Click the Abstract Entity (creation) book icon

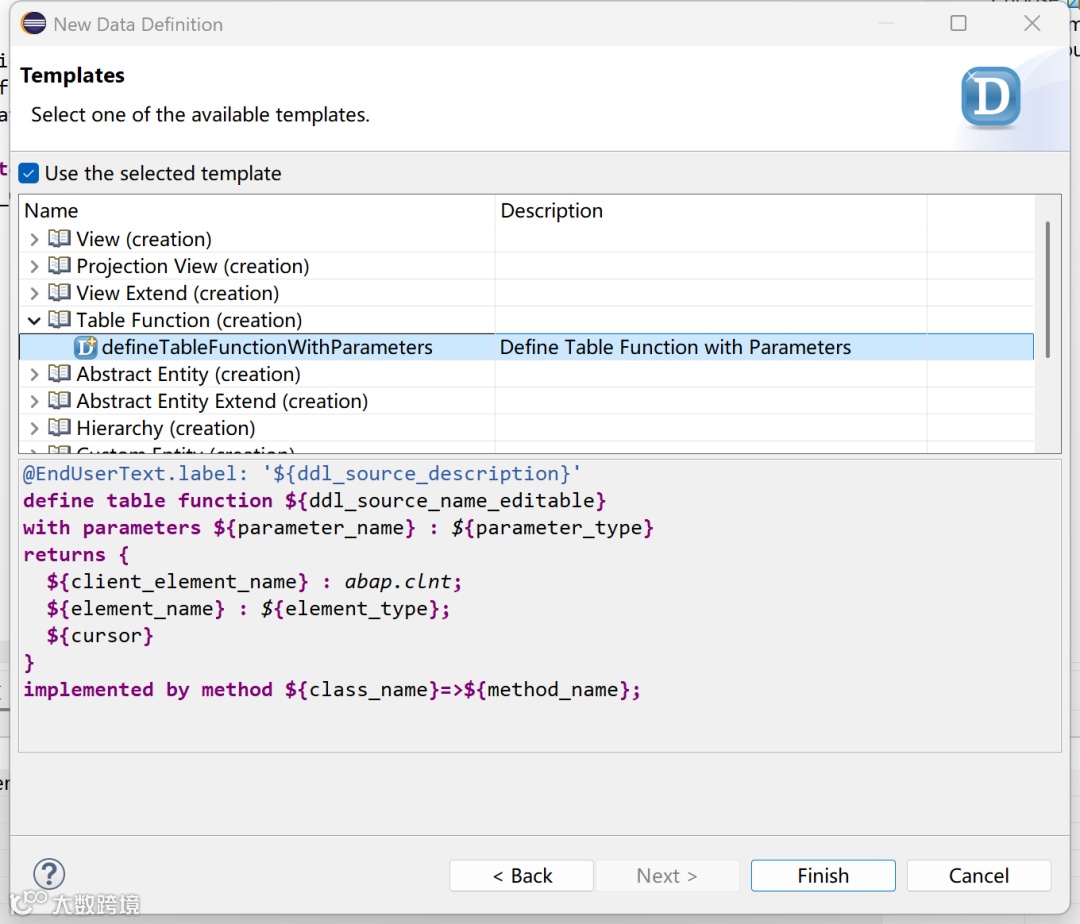coord(60,374)
